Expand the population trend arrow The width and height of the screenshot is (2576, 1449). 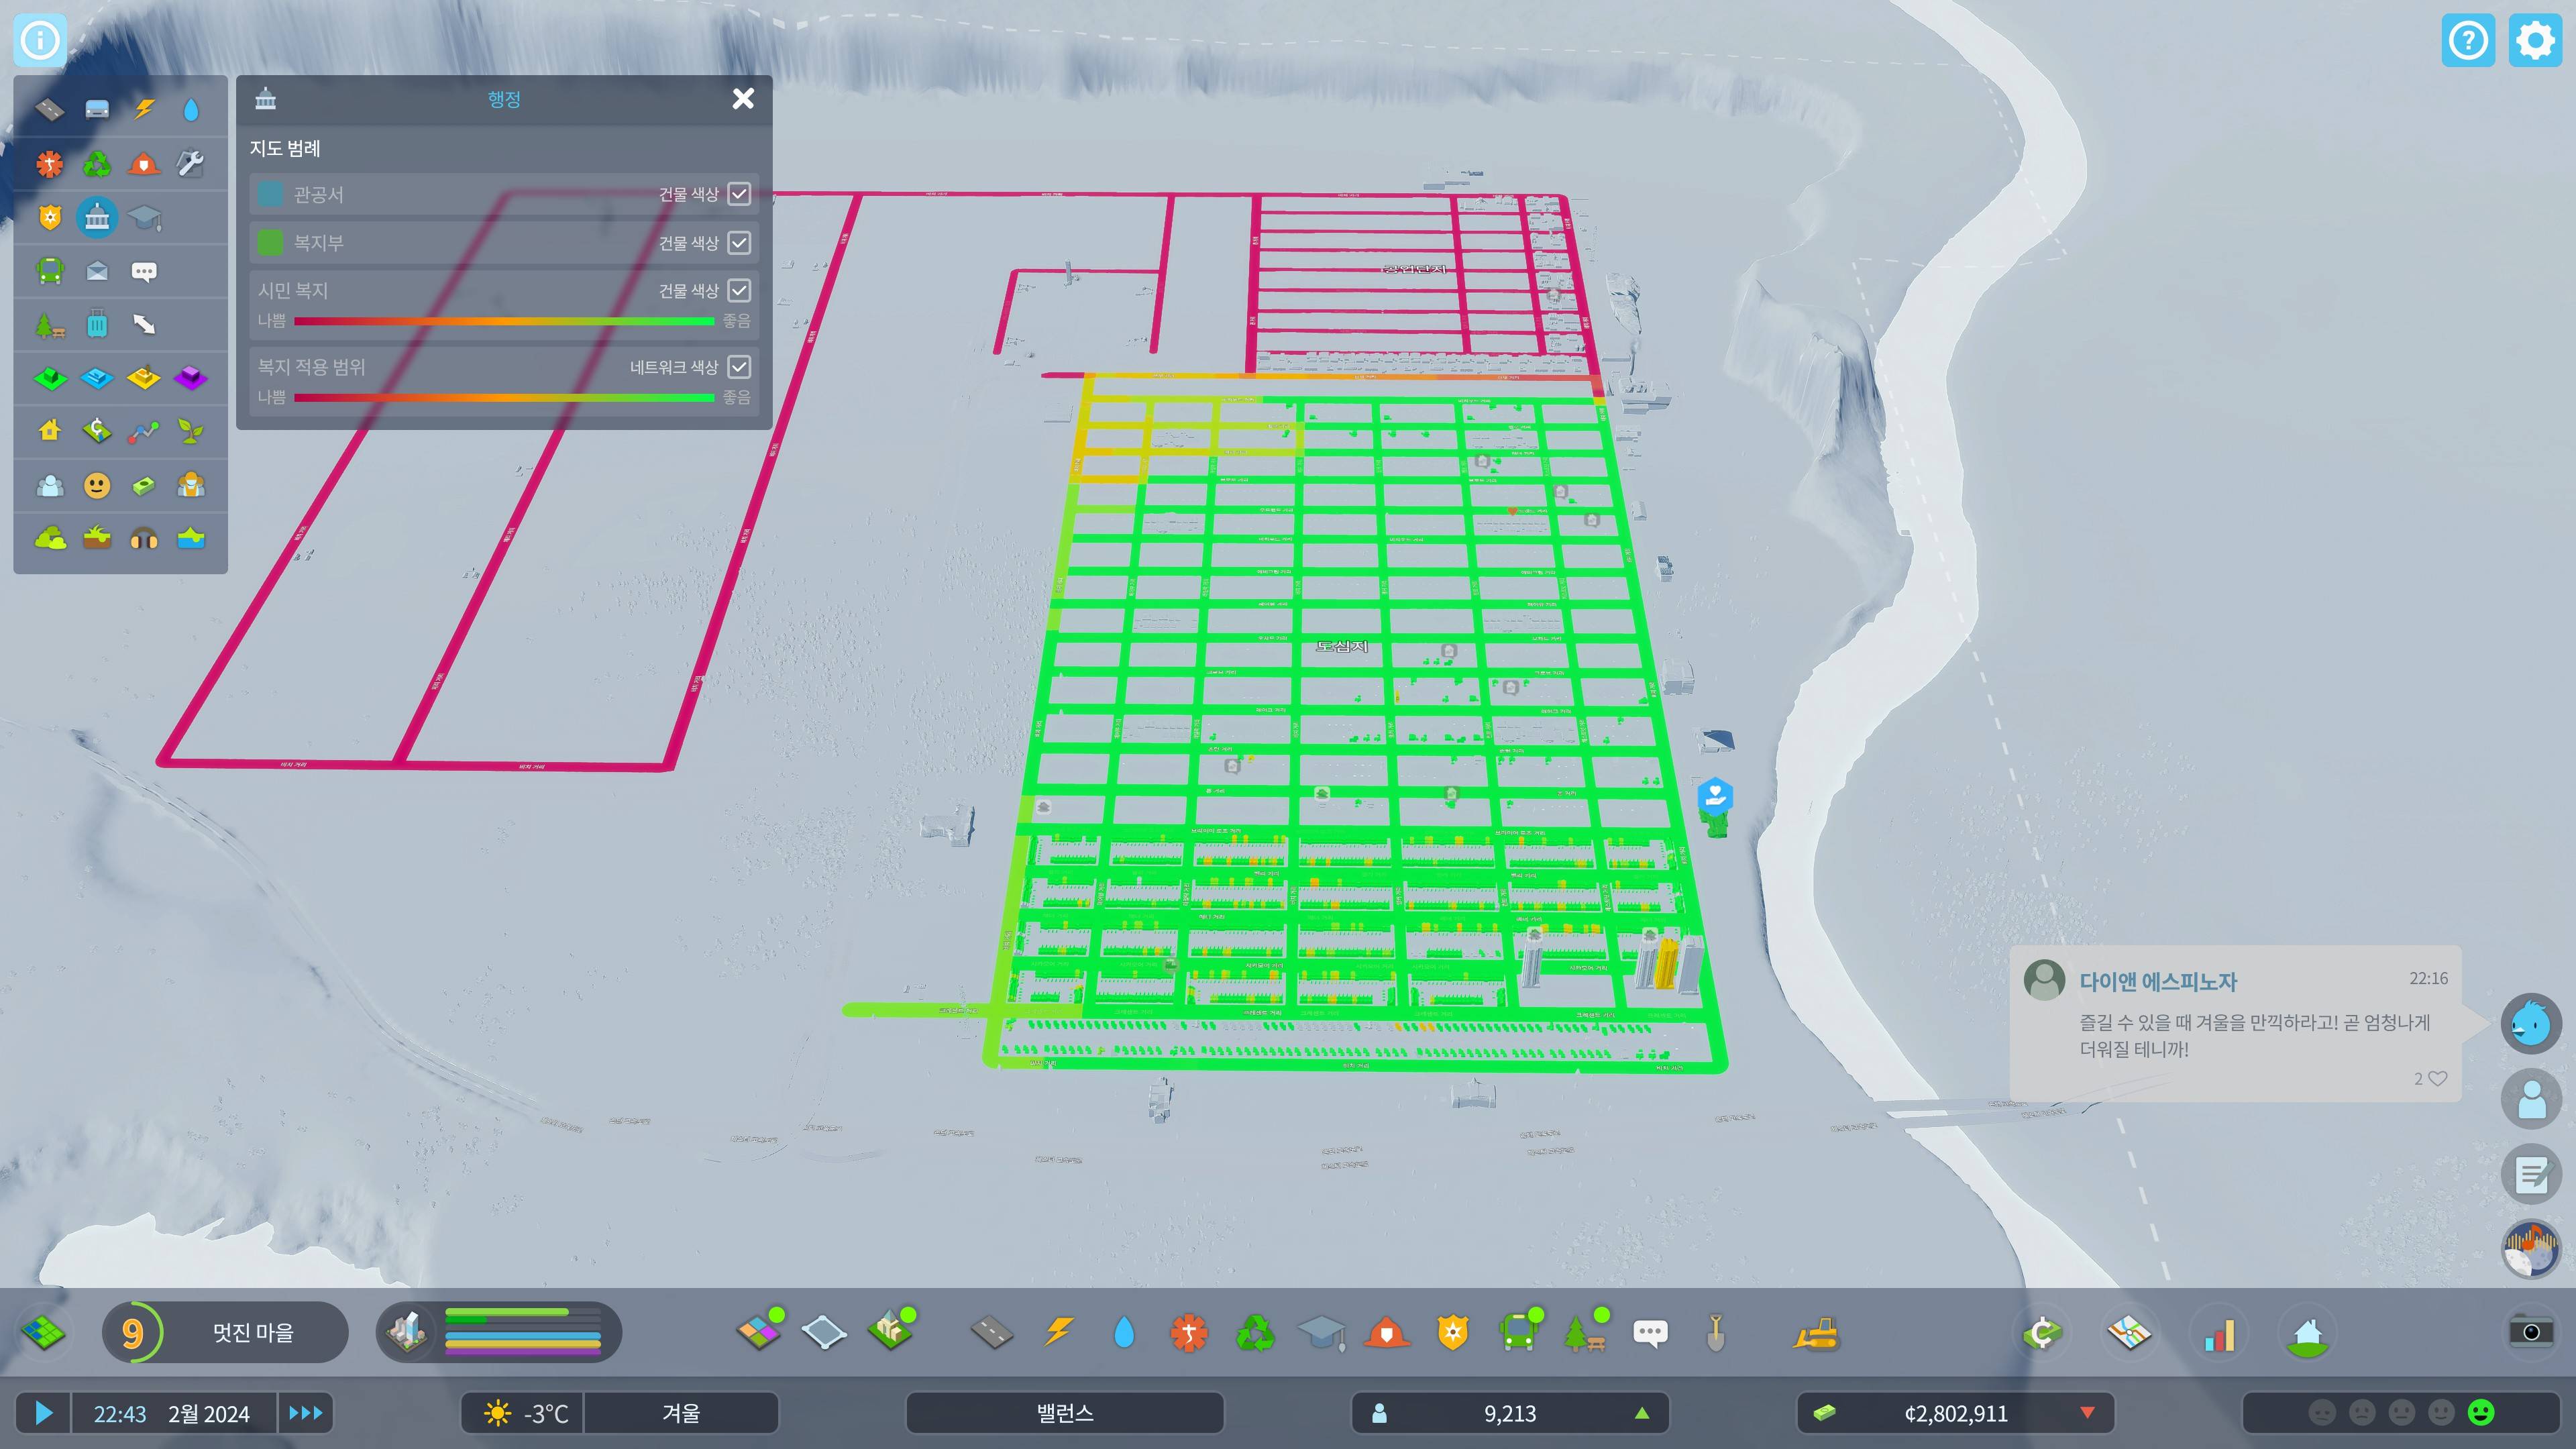(x=1641, y=1413)
